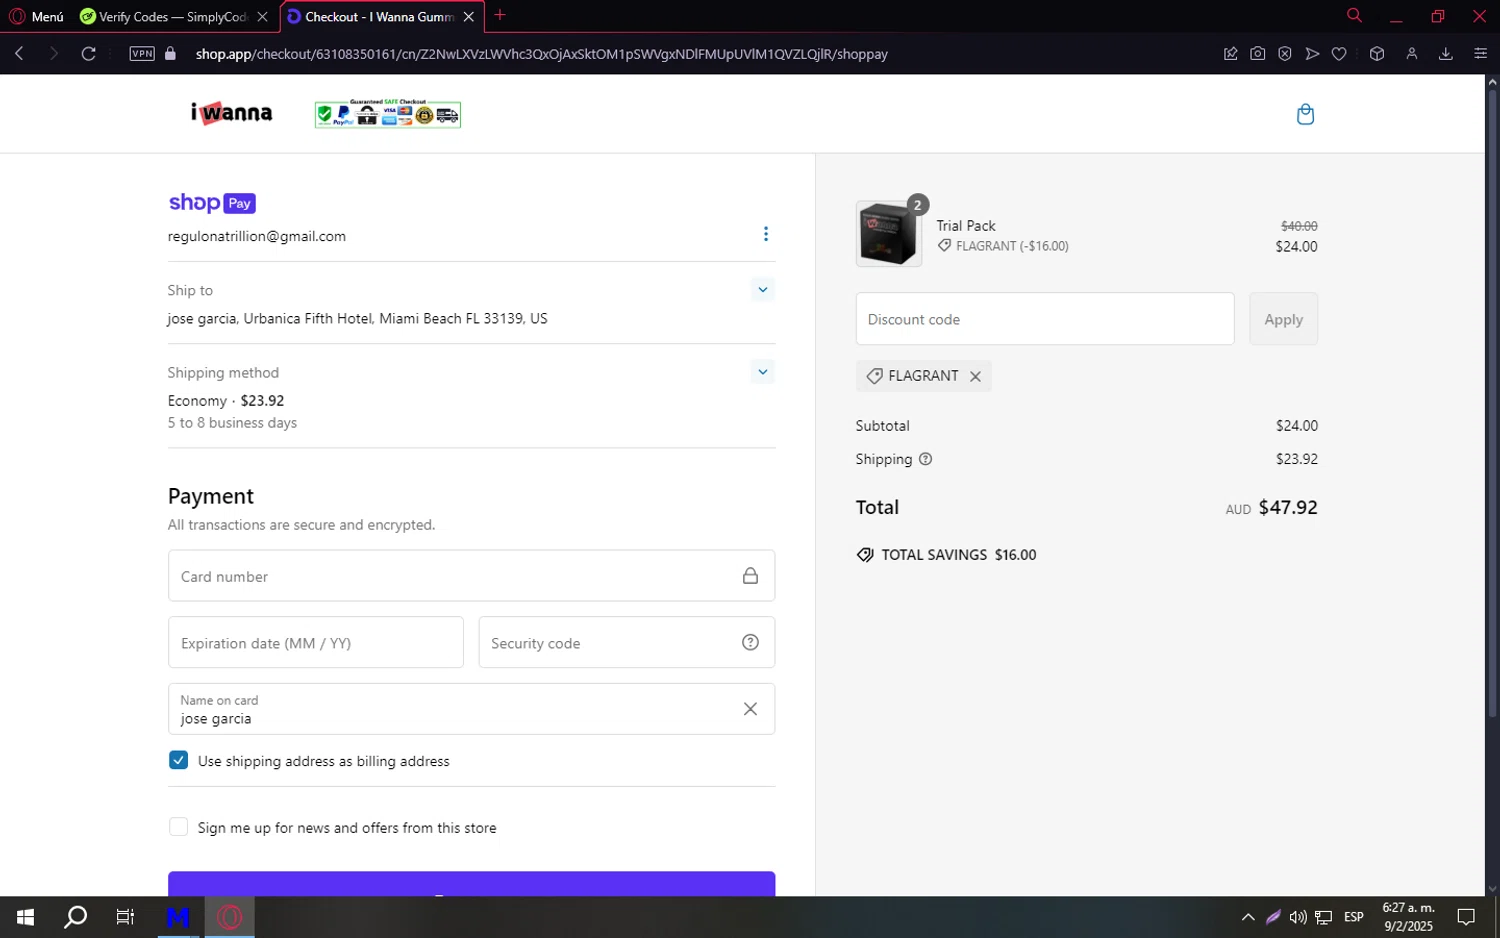The height and width of the screenshot is (938, 1500).
Task: Check sign me up for news and offers
Action: coord(178,827)
